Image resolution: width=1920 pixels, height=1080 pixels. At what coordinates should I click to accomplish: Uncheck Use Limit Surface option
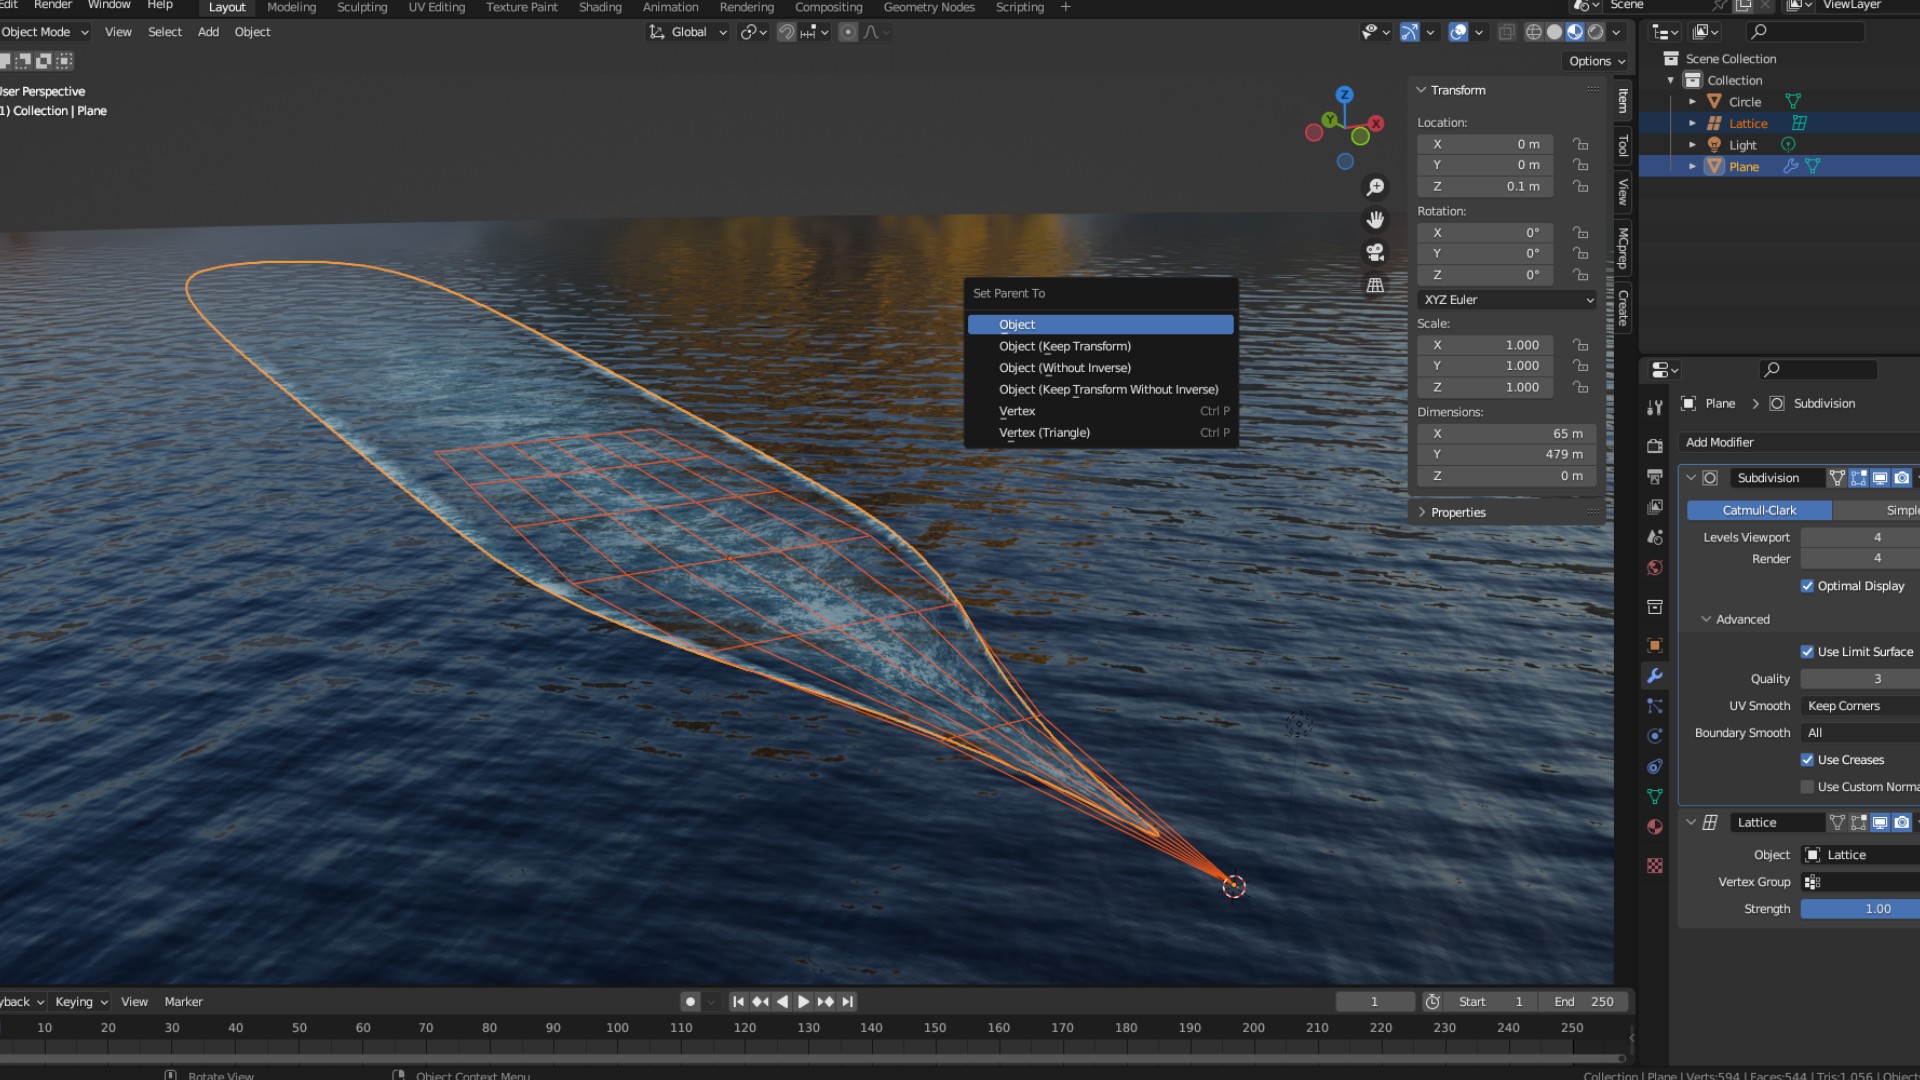[x=1807, y=652]
